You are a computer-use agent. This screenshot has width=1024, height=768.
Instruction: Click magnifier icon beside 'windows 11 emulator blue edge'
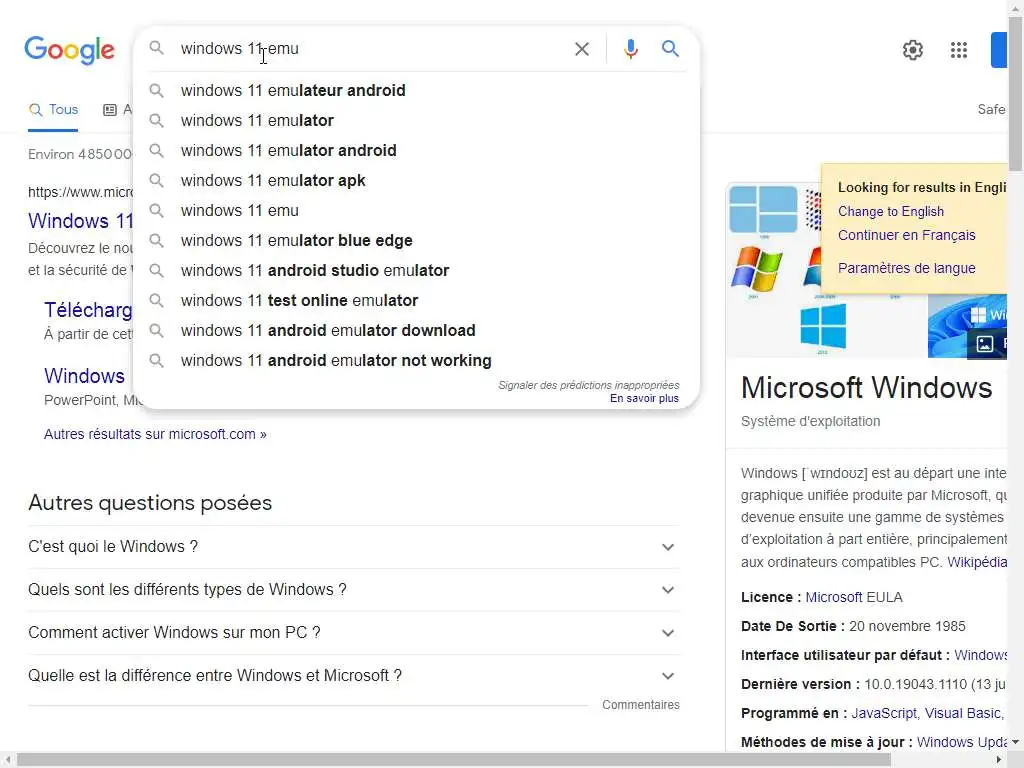(x=156, y=240)
